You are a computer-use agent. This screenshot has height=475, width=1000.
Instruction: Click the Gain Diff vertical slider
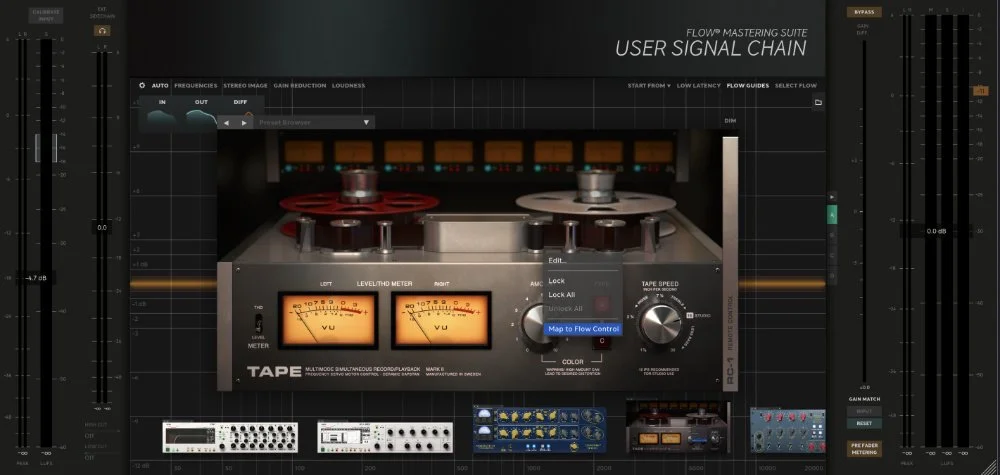[864, 210]
